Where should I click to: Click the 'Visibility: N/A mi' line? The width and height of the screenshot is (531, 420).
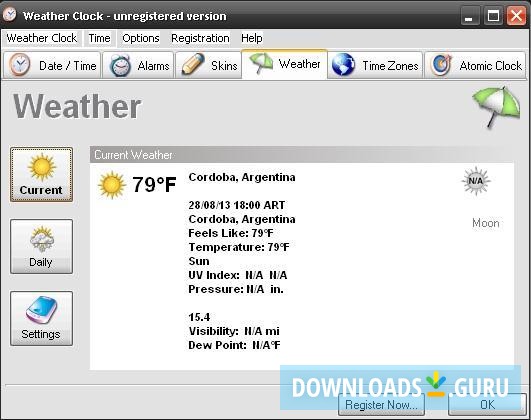pos(234,331)
